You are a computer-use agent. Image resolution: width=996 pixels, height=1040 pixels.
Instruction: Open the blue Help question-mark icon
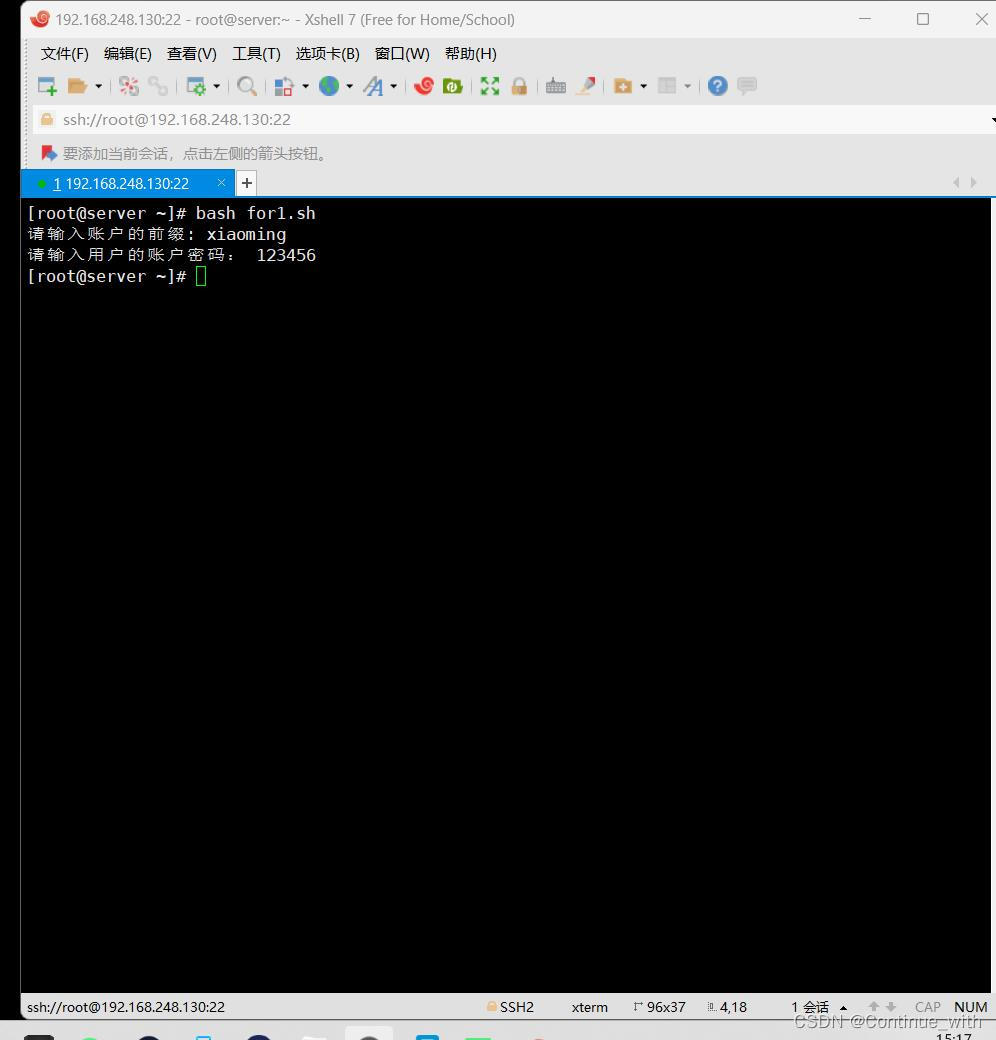(717, 86)
